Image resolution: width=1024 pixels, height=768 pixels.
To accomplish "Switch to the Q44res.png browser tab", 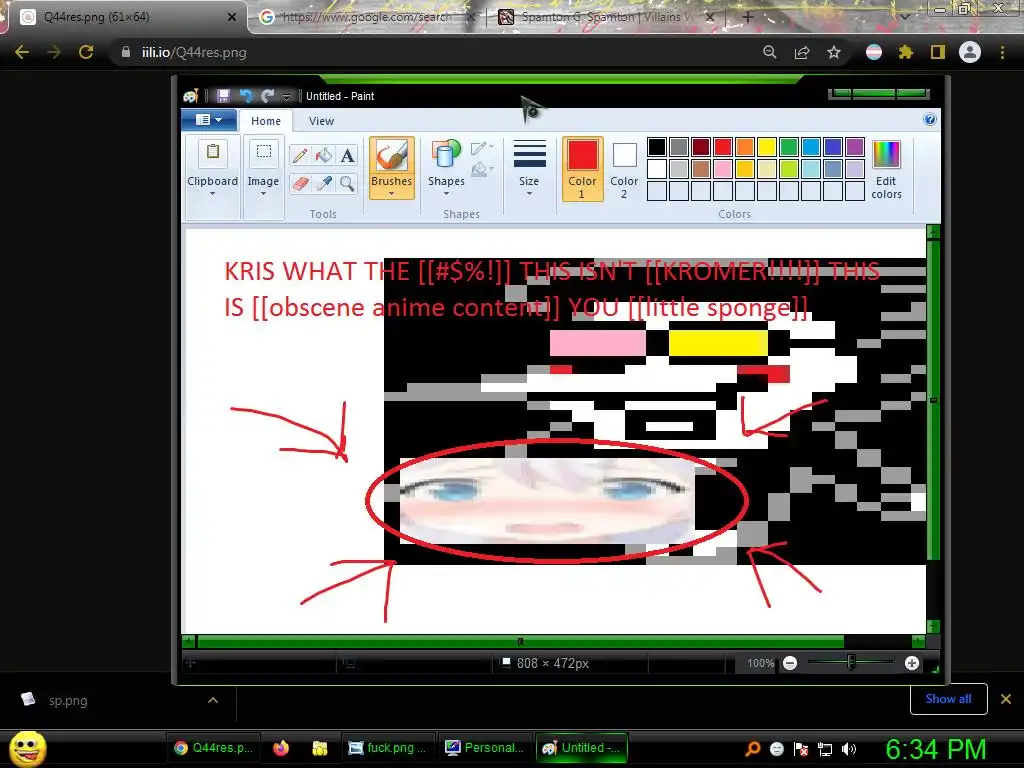I will (x=125, y=17).
